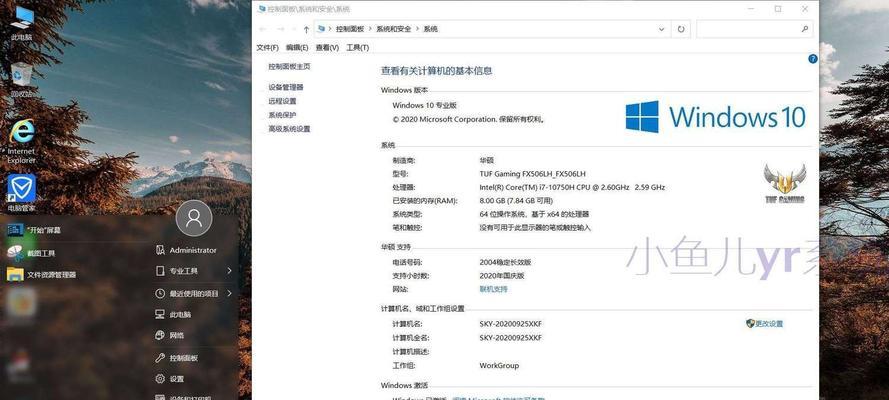Image resolution: width=889 pixels, height=400 pixels.
Task: Open the 文件(F) menu
Action: [x=268, y=48]
